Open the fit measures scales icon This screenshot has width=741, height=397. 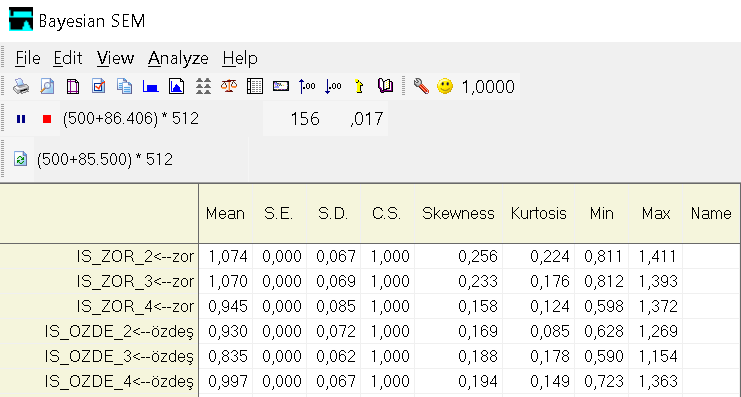pyautogui.click(x=229, y=86)
